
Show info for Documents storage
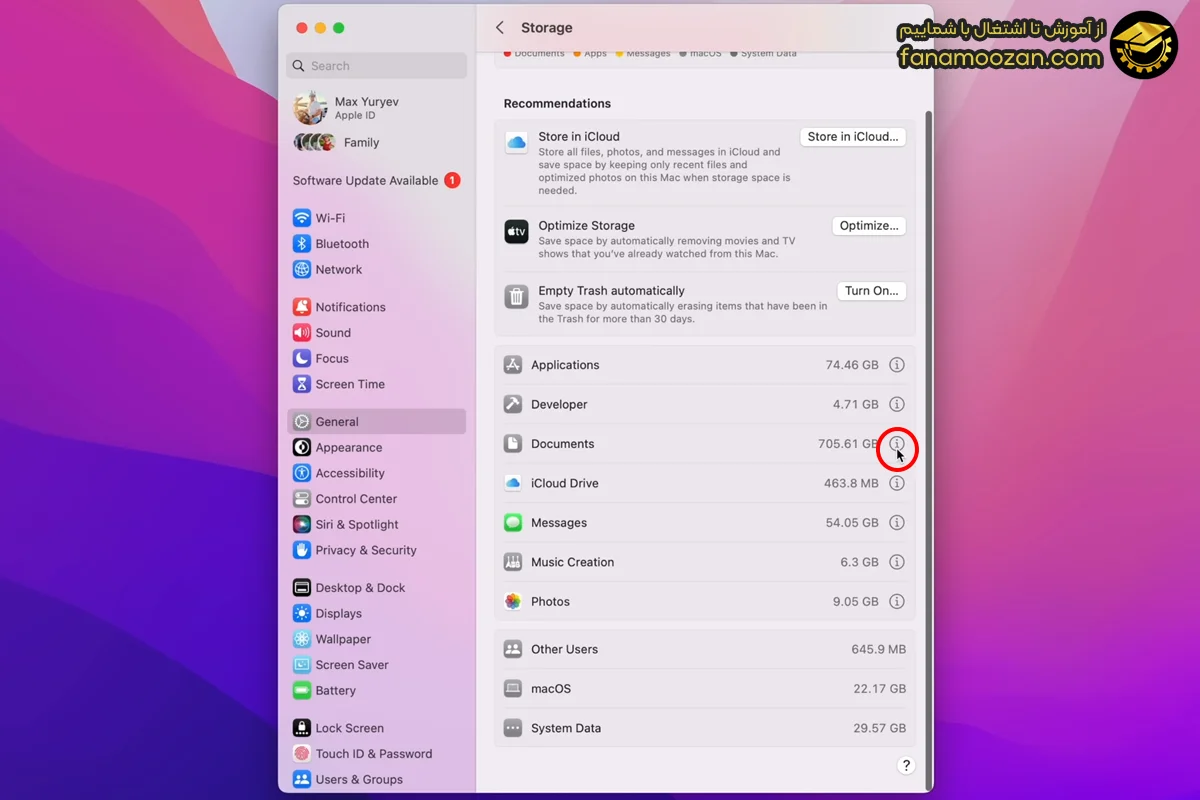[897, 444]
